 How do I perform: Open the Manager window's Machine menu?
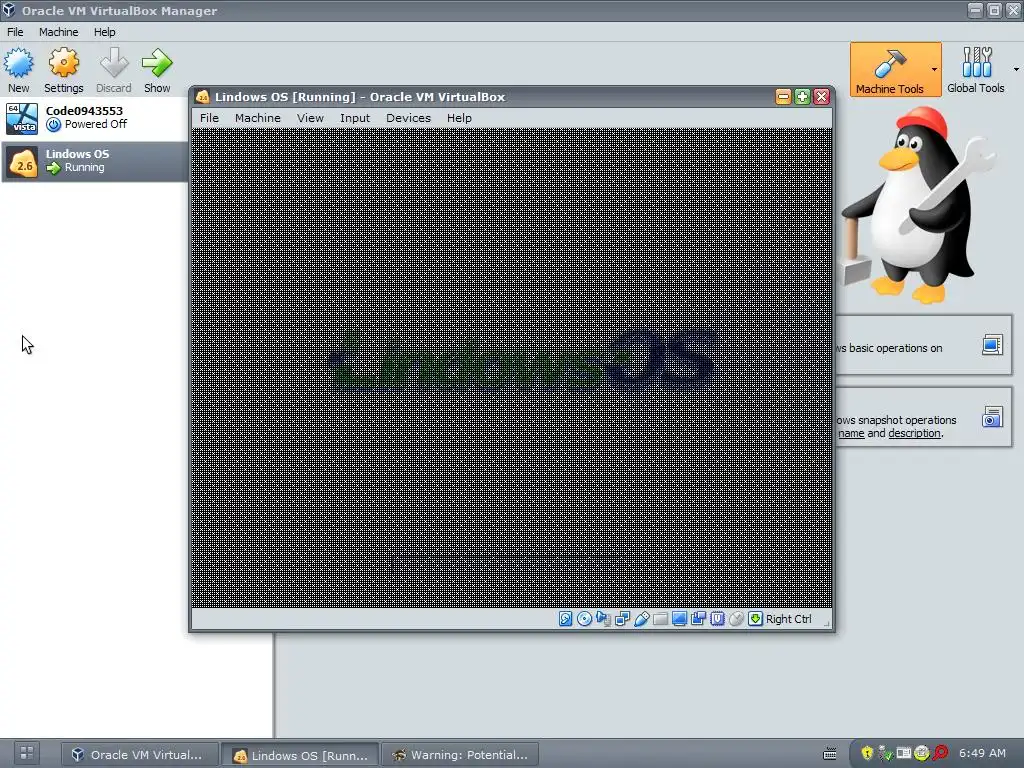pyautogui.click(x=58, y=32)
